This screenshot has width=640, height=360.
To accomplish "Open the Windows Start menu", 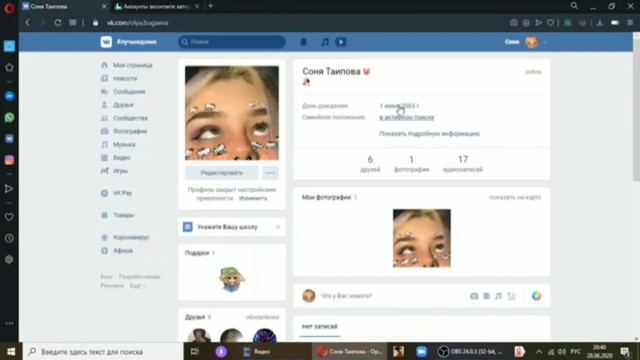I will [11, 351].
